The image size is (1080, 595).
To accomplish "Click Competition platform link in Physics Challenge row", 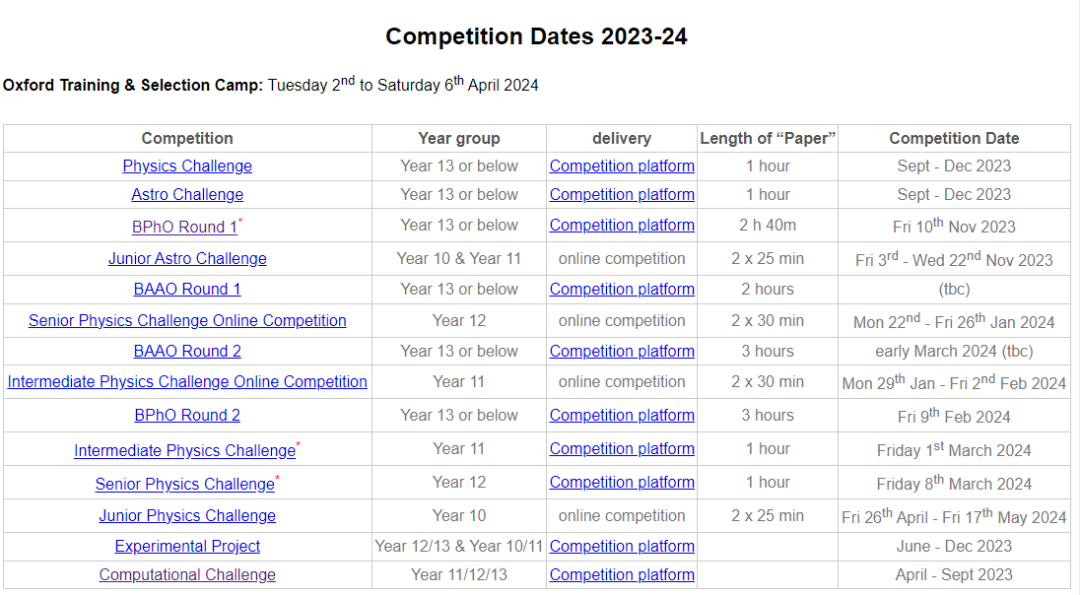I will (x=622, y=166).
